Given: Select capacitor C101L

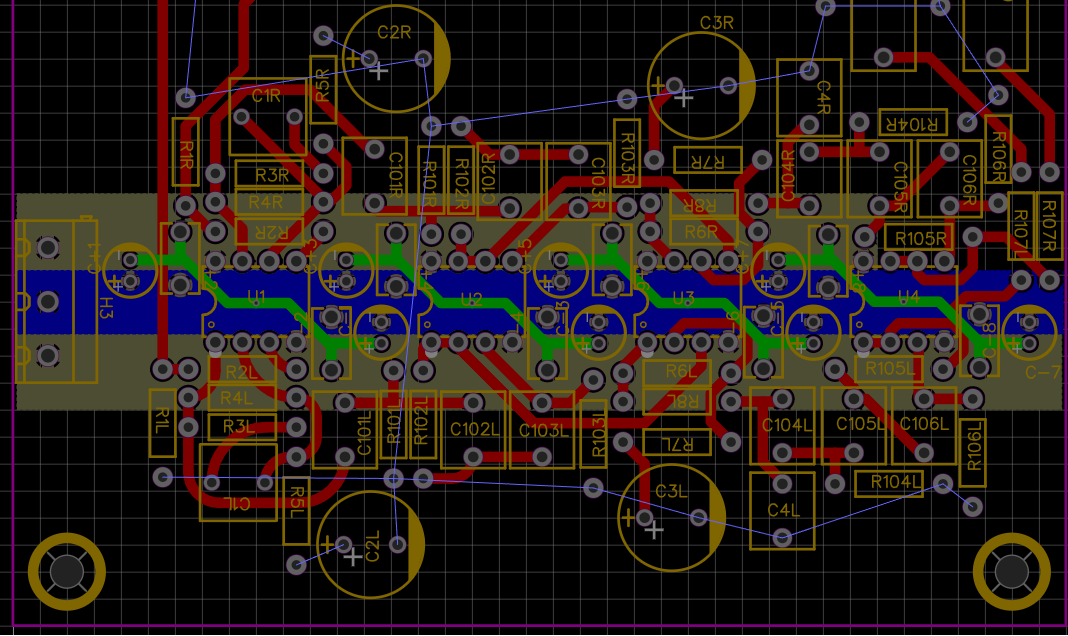Looking at the screenshot, I should tap(345, 430).
